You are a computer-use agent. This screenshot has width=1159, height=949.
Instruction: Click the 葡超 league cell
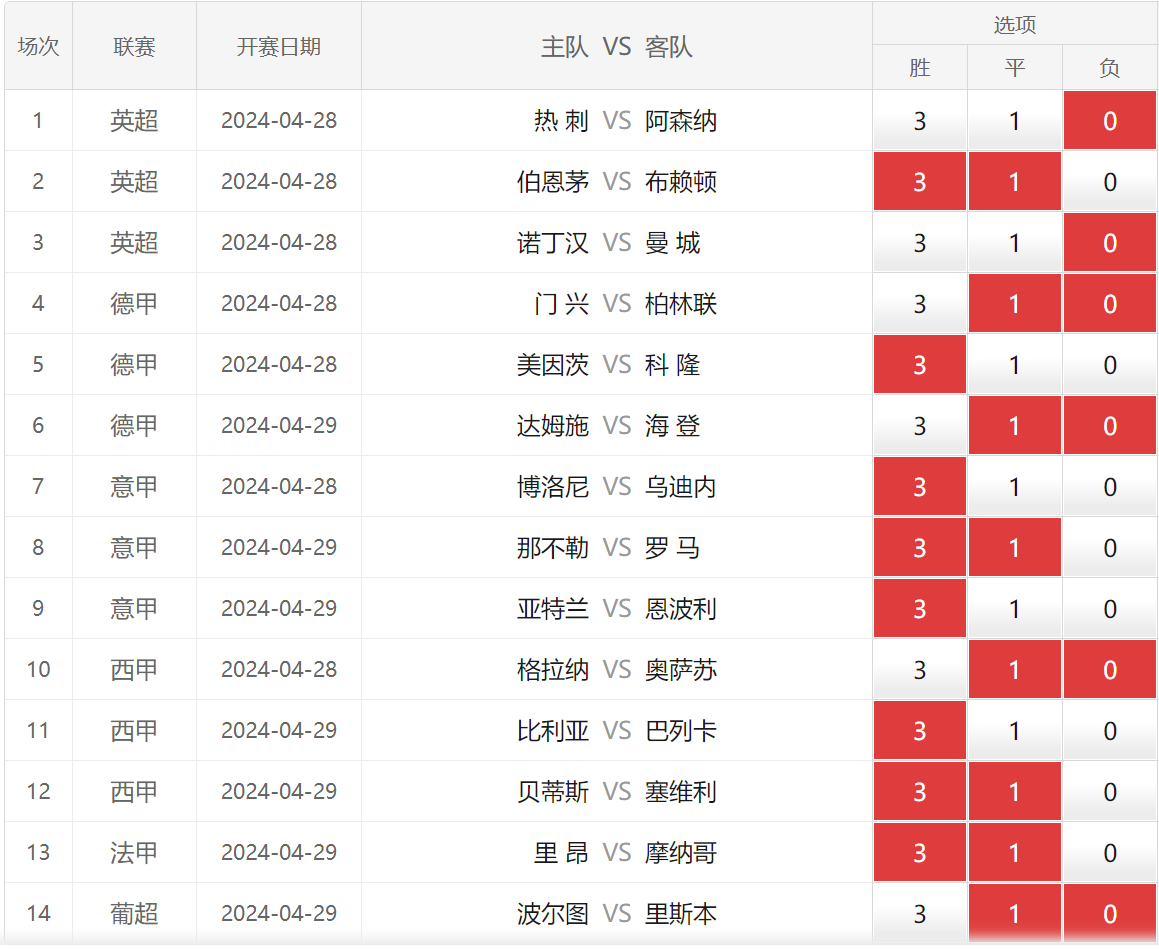(x=135, y=914)
